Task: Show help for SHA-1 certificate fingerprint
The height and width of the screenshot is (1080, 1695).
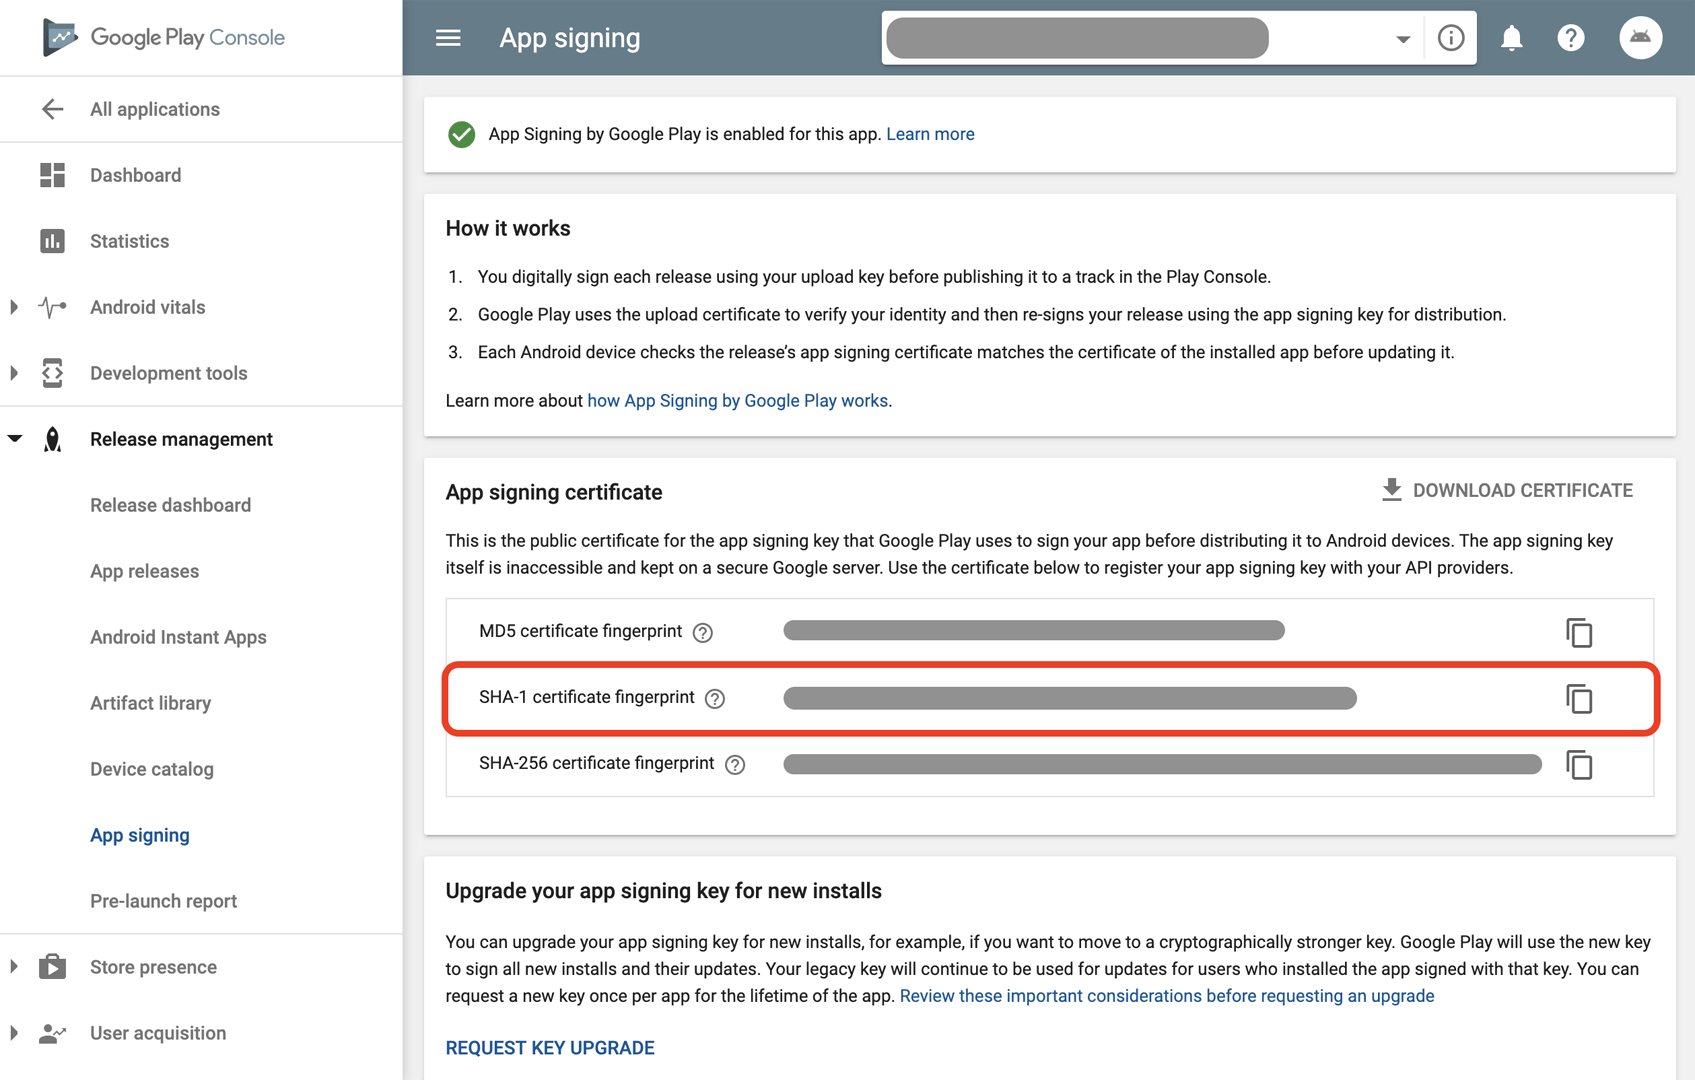Action: [715, 698]
